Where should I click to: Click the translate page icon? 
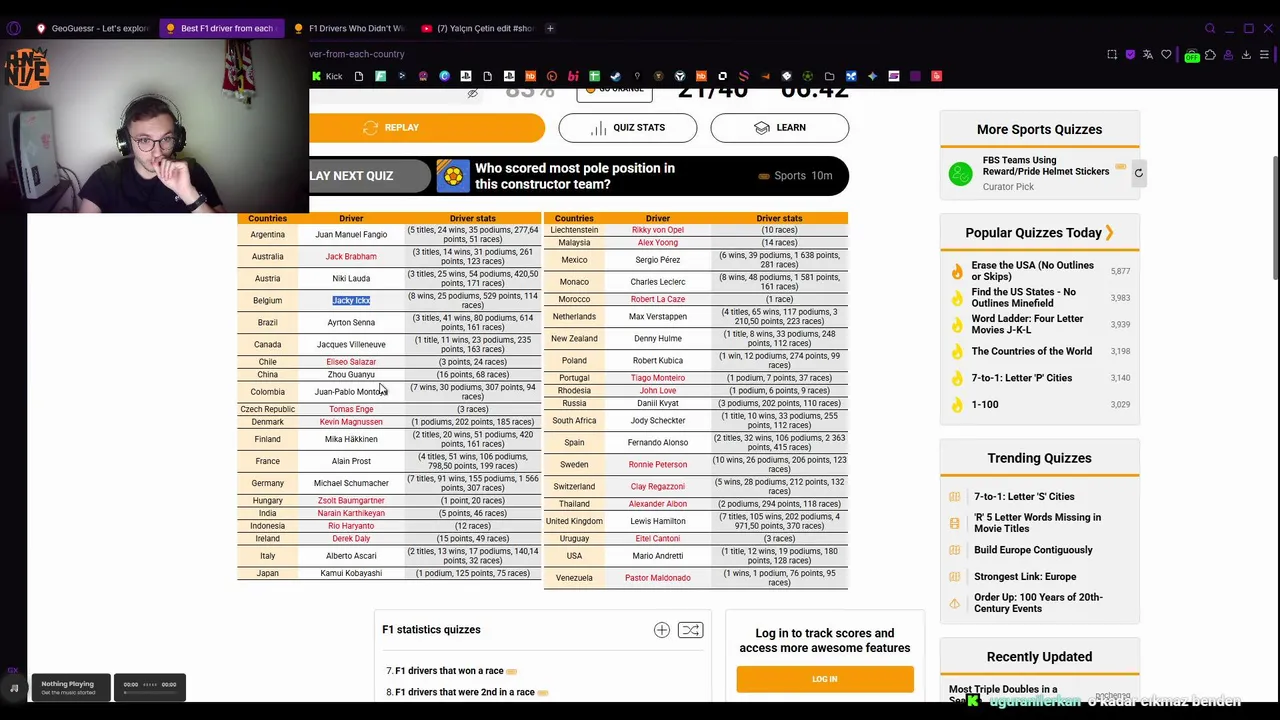(x=1148, y=55)
